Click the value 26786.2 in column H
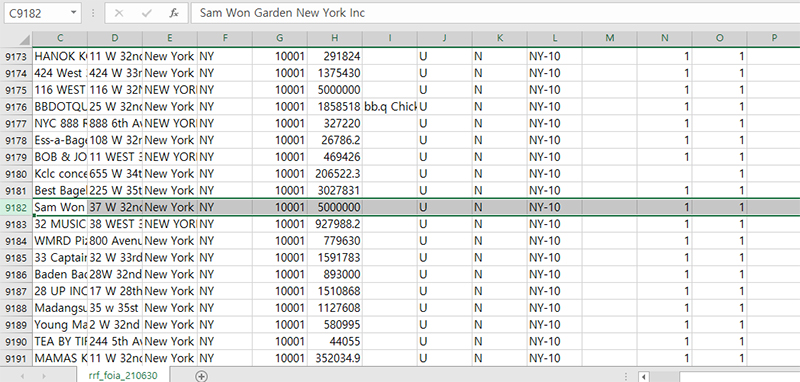This screenshot has width=800, height=382. pos(335,140)
